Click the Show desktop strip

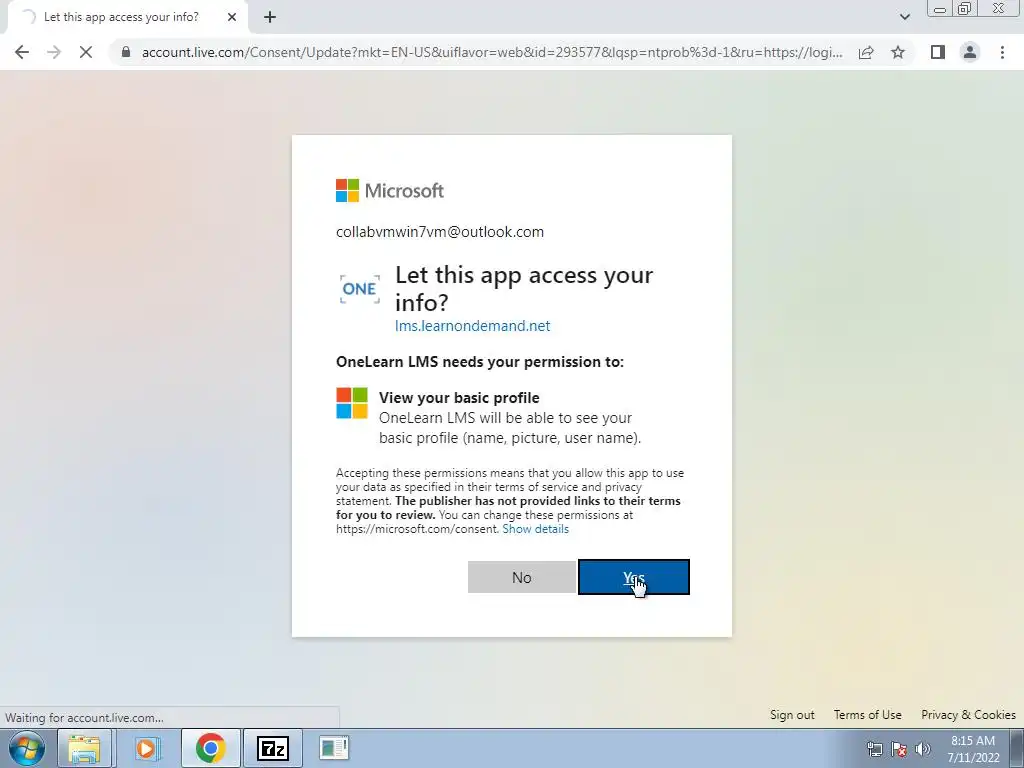pos(1017,748)
